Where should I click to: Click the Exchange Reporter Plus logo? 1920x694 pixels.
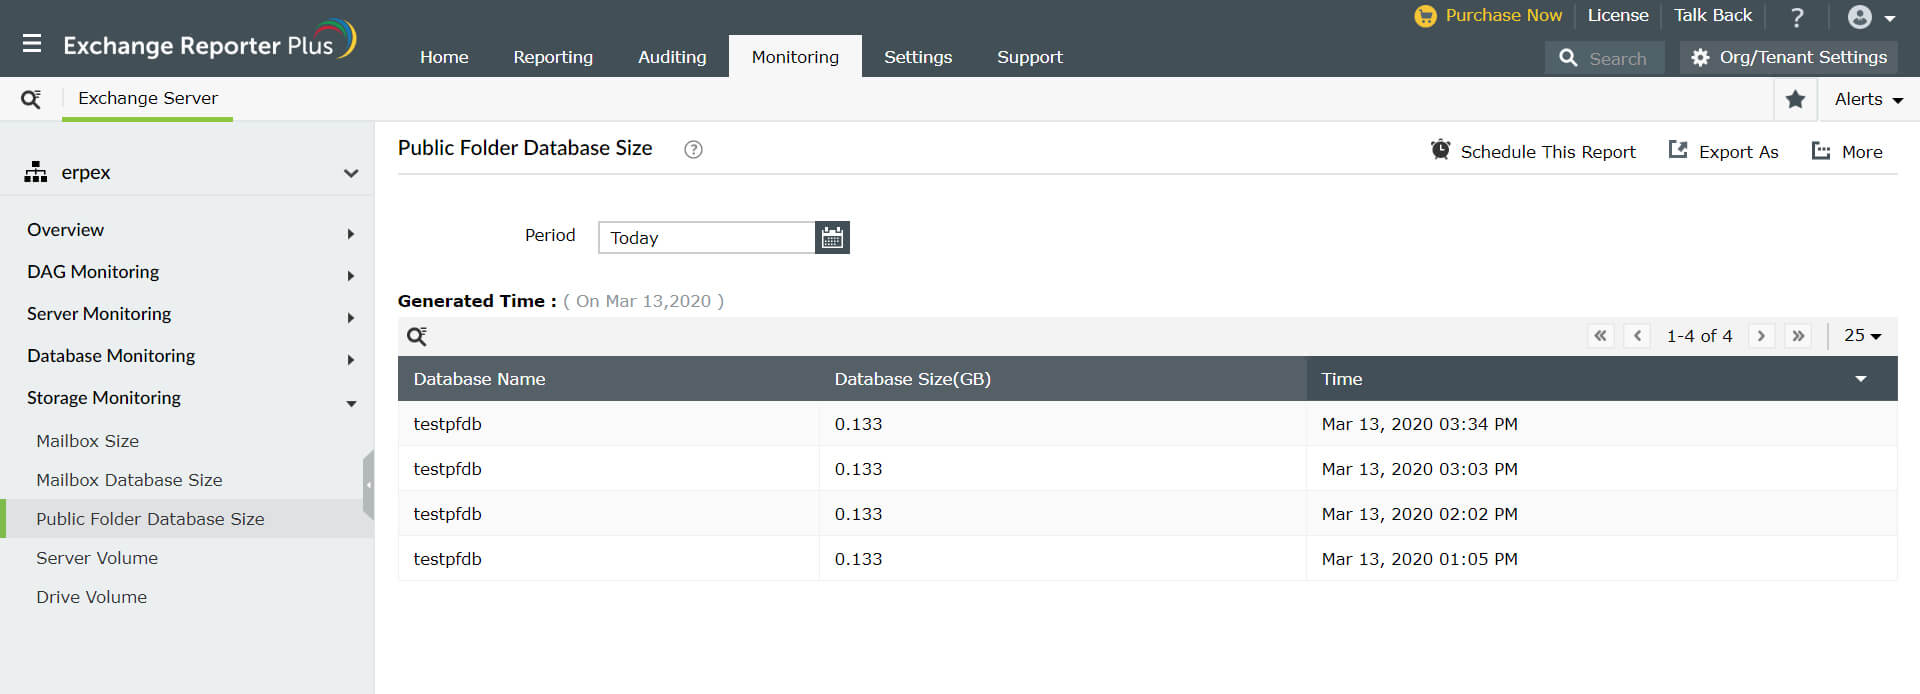click(x=209, y=41)
